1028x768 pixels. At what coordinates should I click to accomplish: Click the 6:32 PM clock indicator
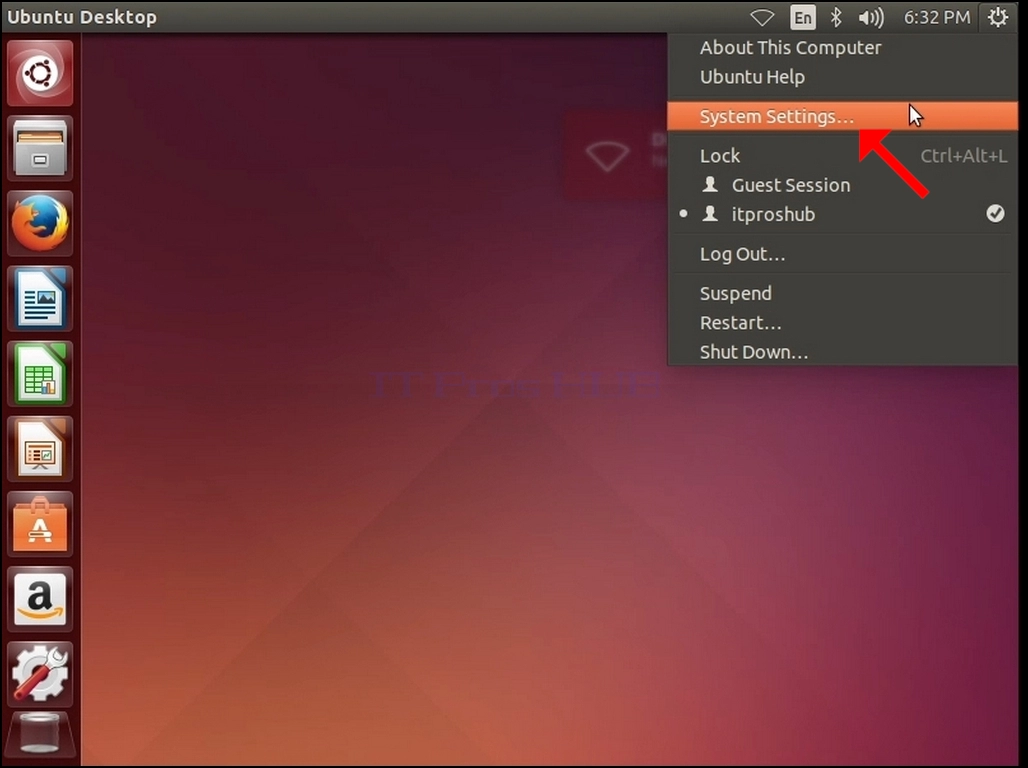click(x=937, y=17)
